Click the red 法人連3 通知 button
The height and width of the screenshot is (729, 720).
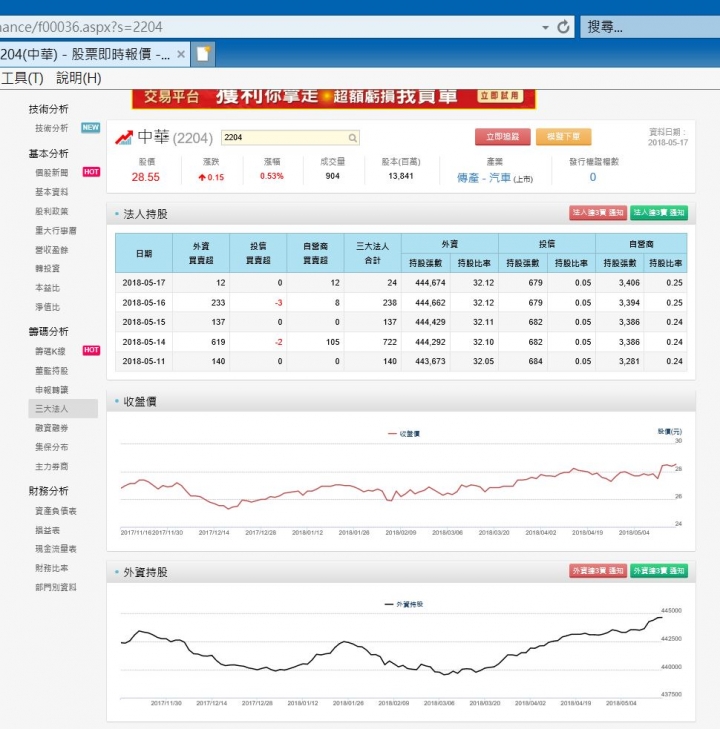(x=598, y=213)
